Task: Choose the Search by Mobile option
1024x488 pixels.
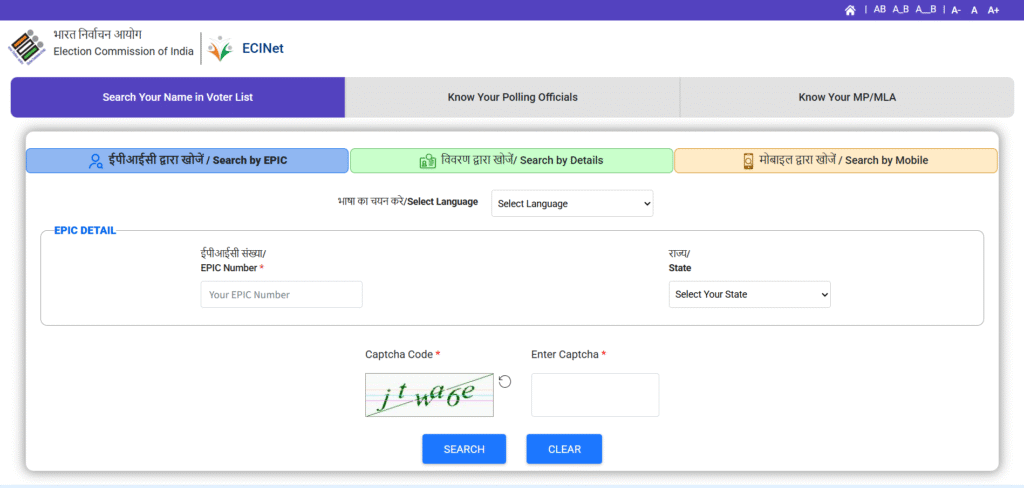Action: (x=835, y=160)
